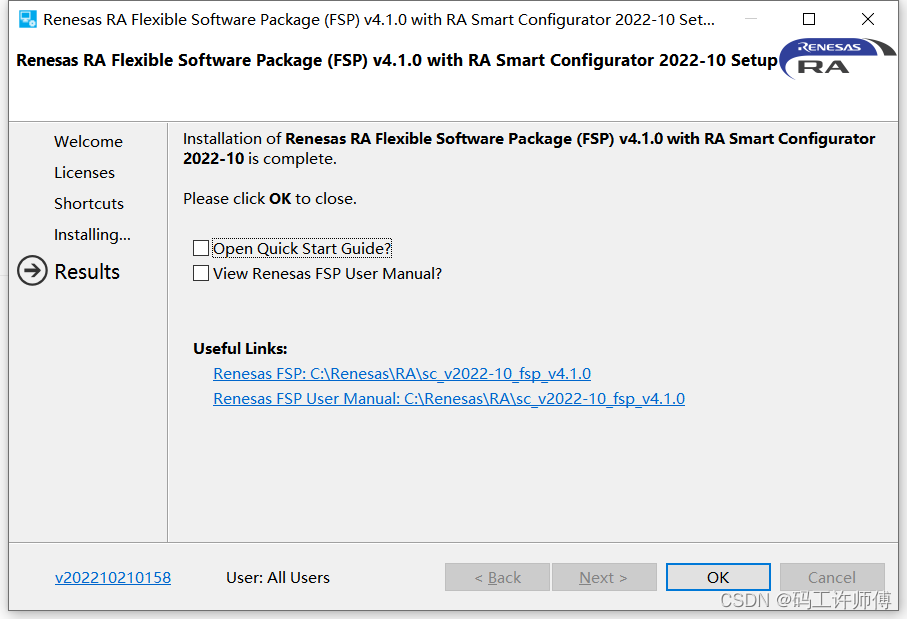Close the setup window

tap(868, 19)
